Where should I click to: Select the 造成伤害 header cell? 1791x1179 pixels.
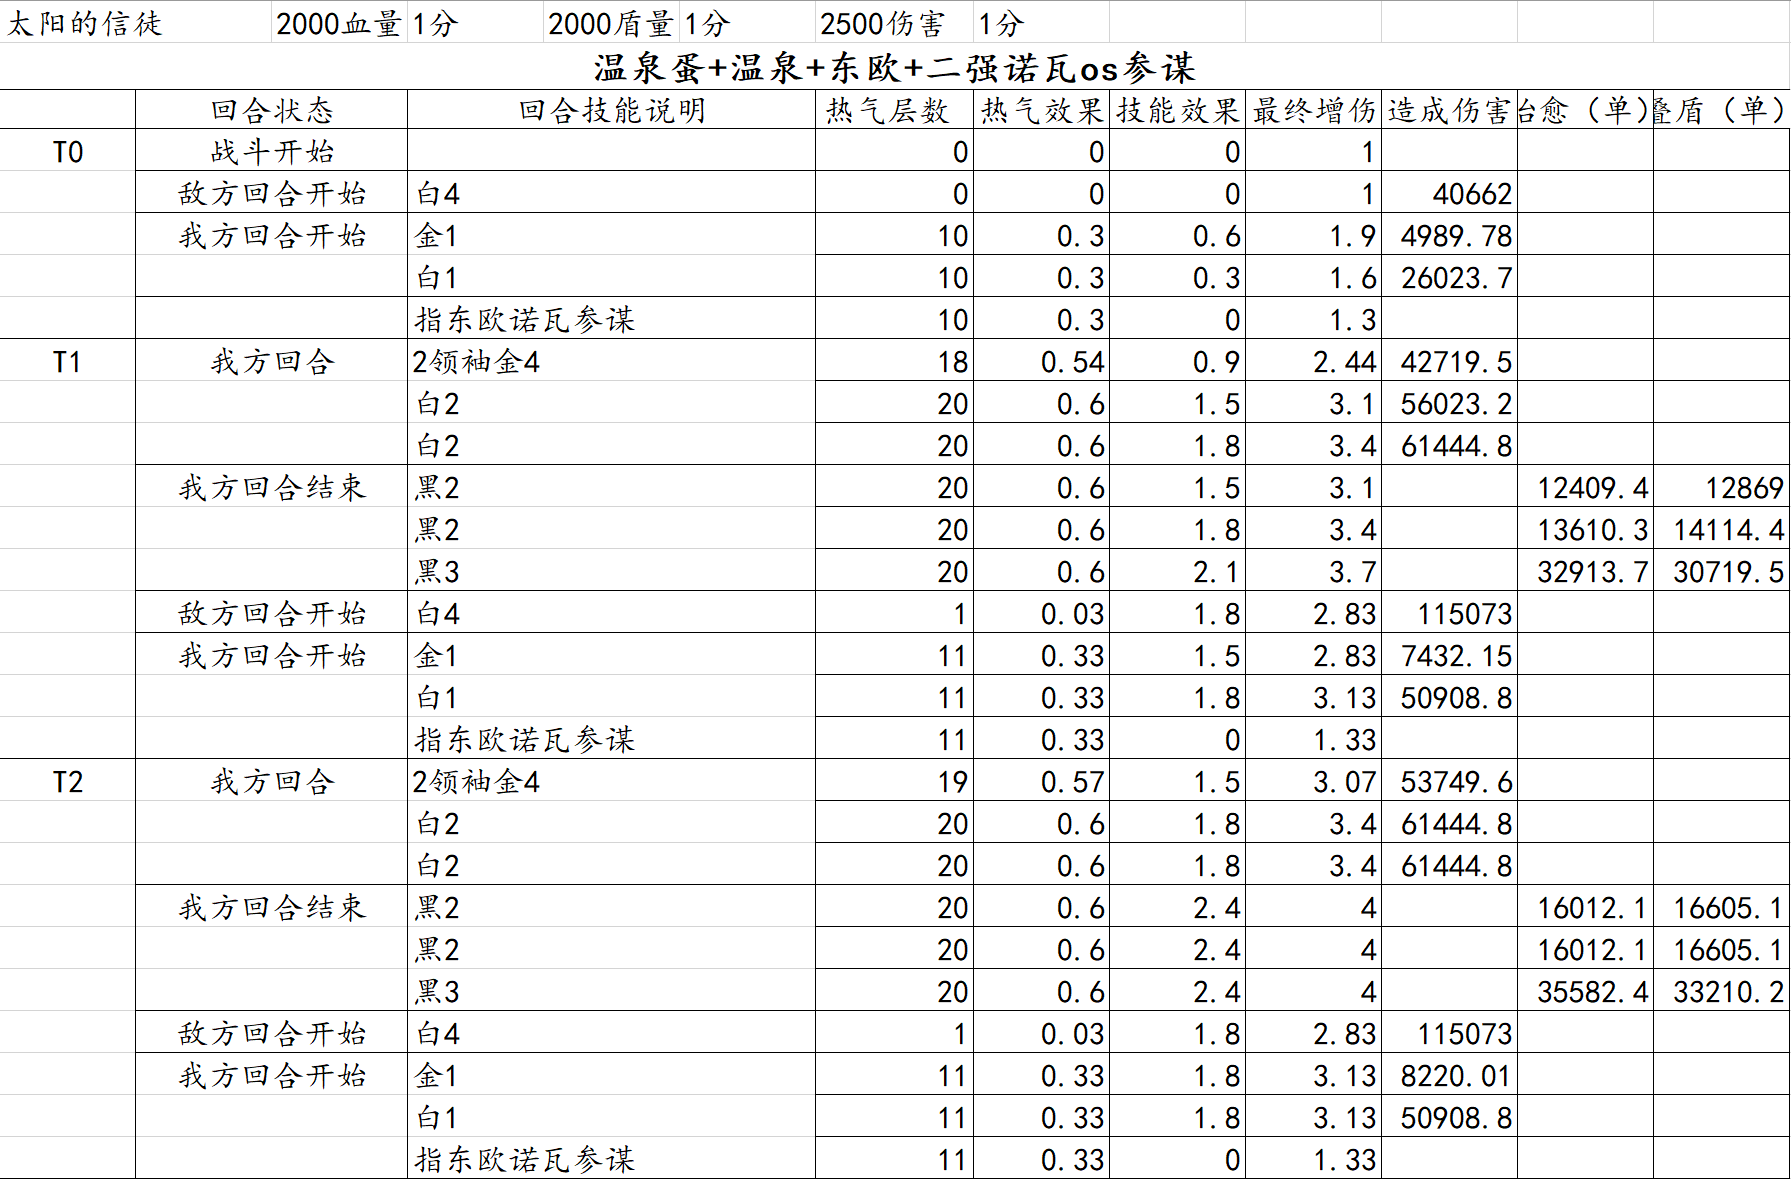pyautogui.click(x=1449, y=110)
